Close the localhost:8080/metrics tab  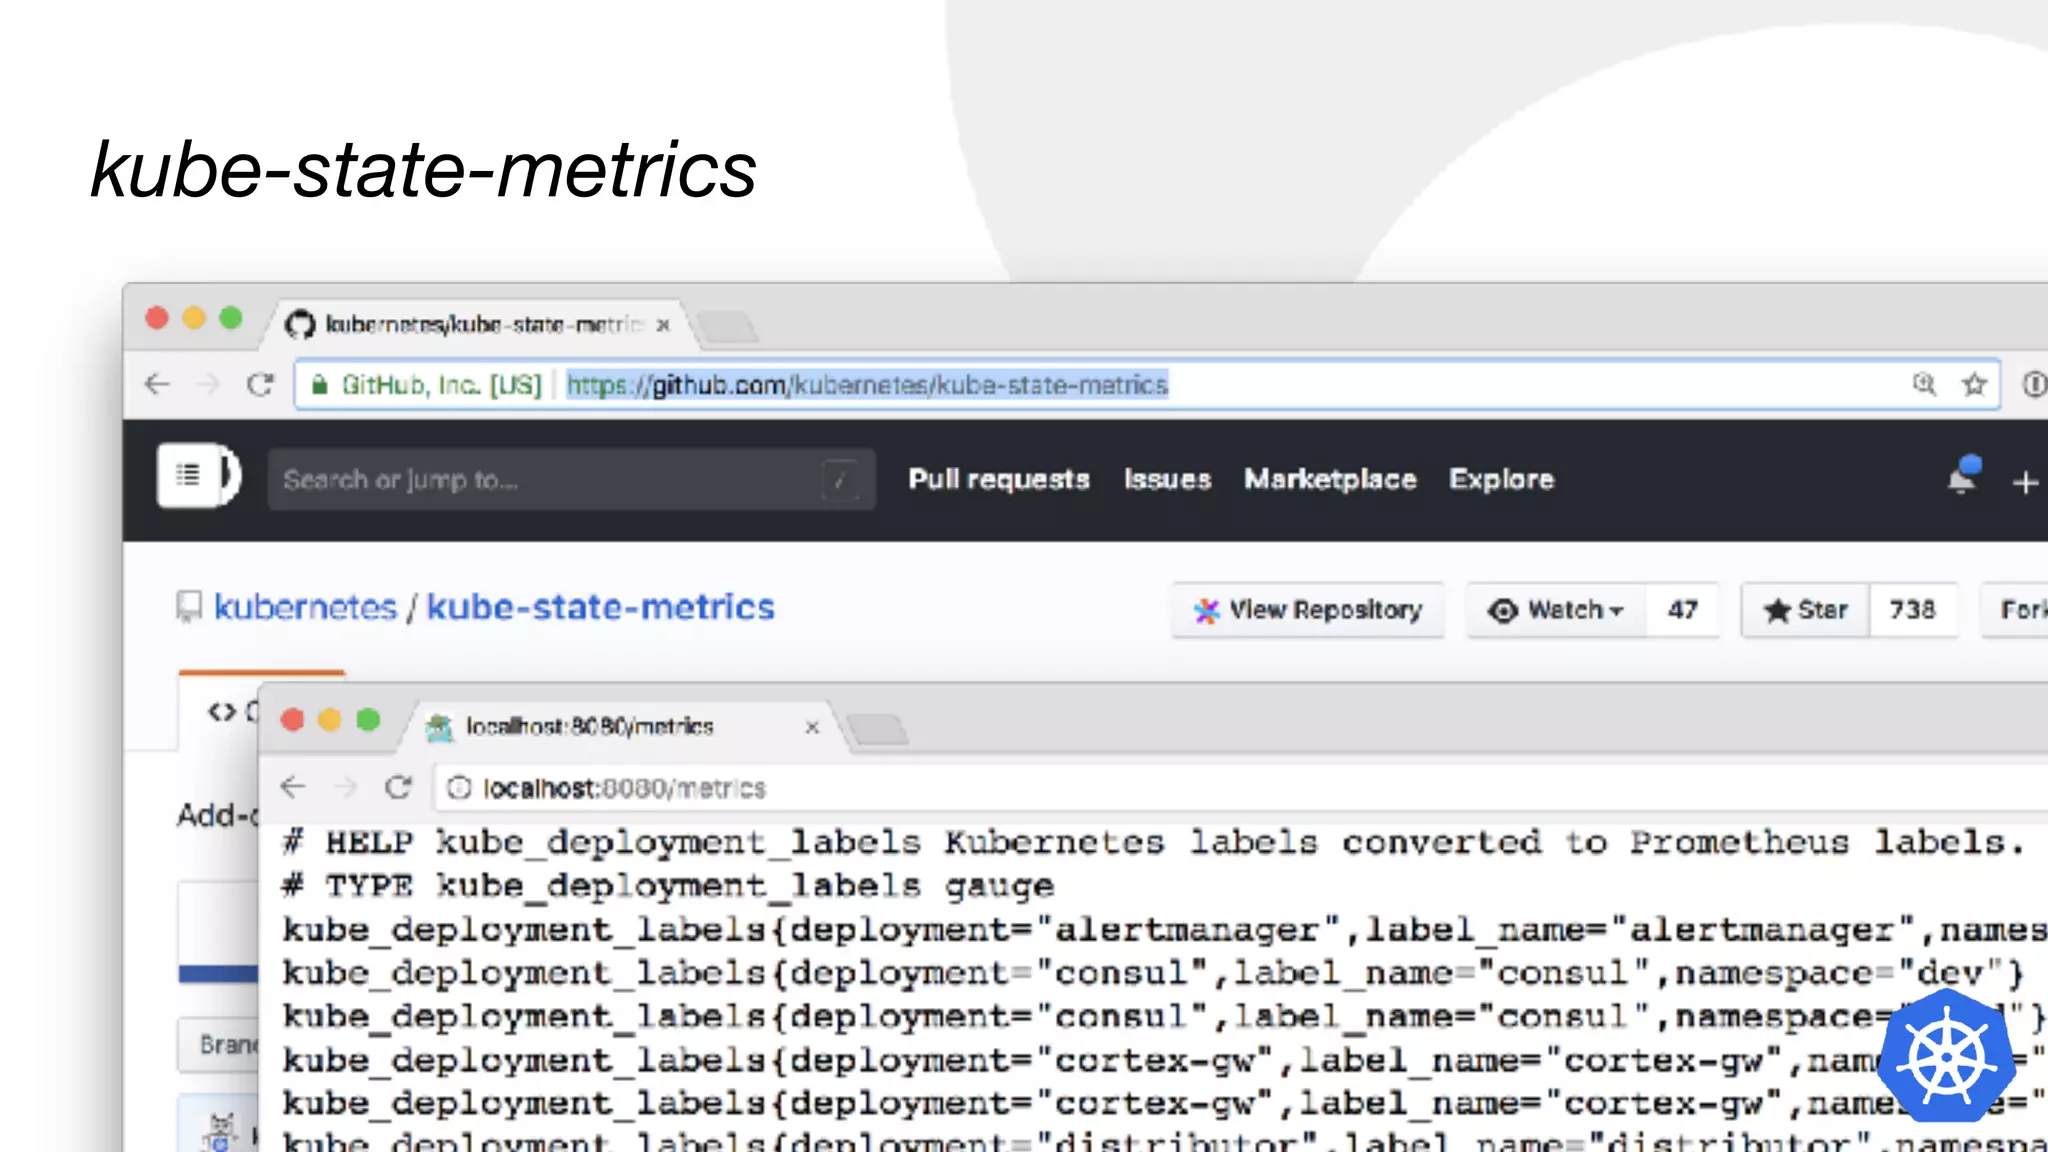pos(812,727)
